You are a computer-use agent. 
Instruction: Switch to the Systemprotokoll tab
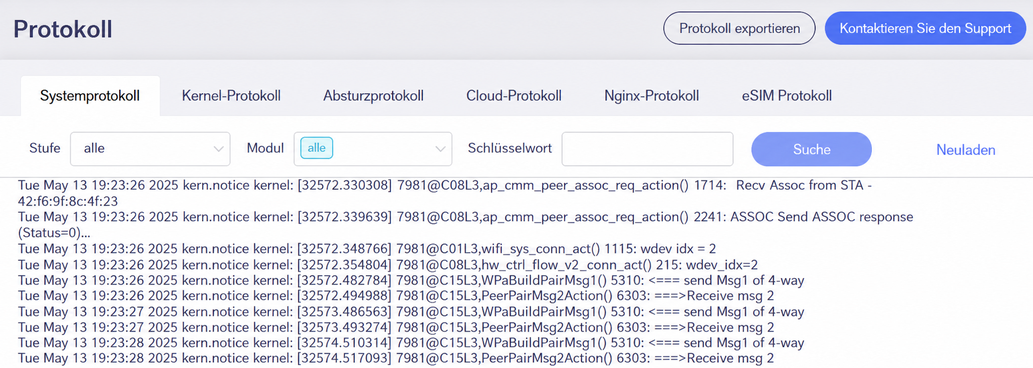tap(90, 96)
